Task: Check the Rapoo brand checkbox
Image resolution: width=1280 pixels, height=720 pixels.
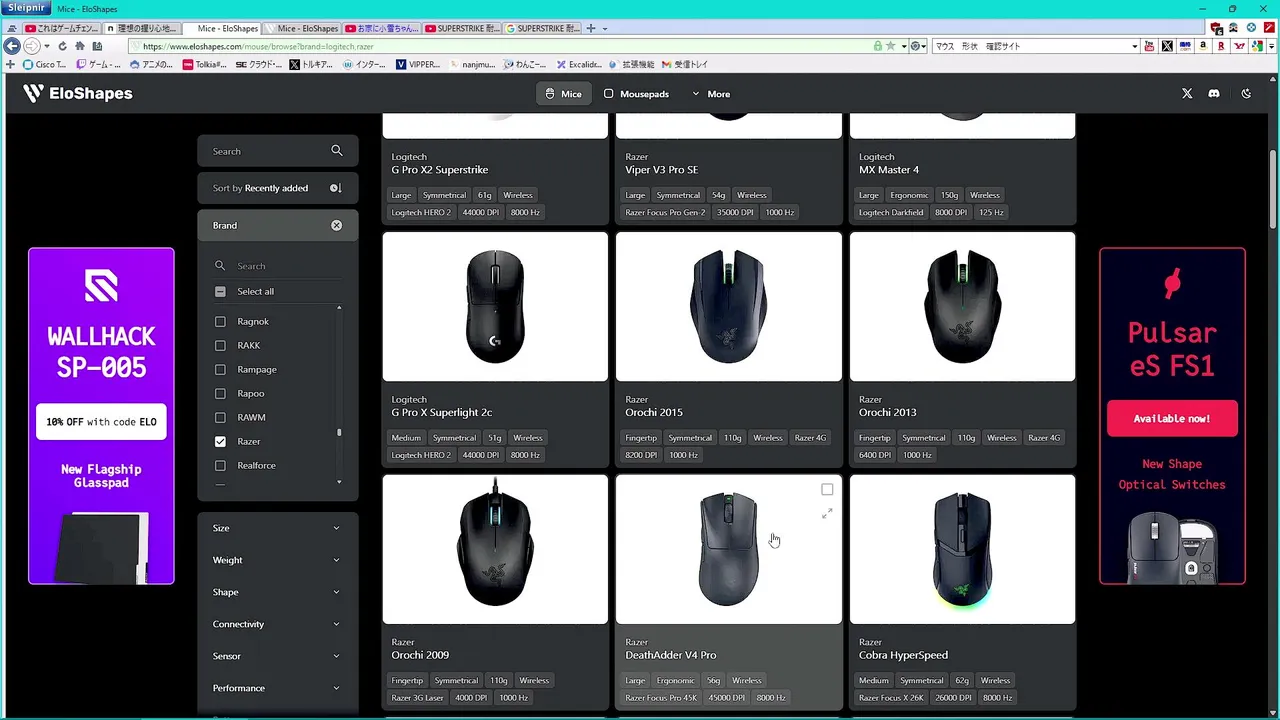Action: pyautogui.click(x=221, y=393)
